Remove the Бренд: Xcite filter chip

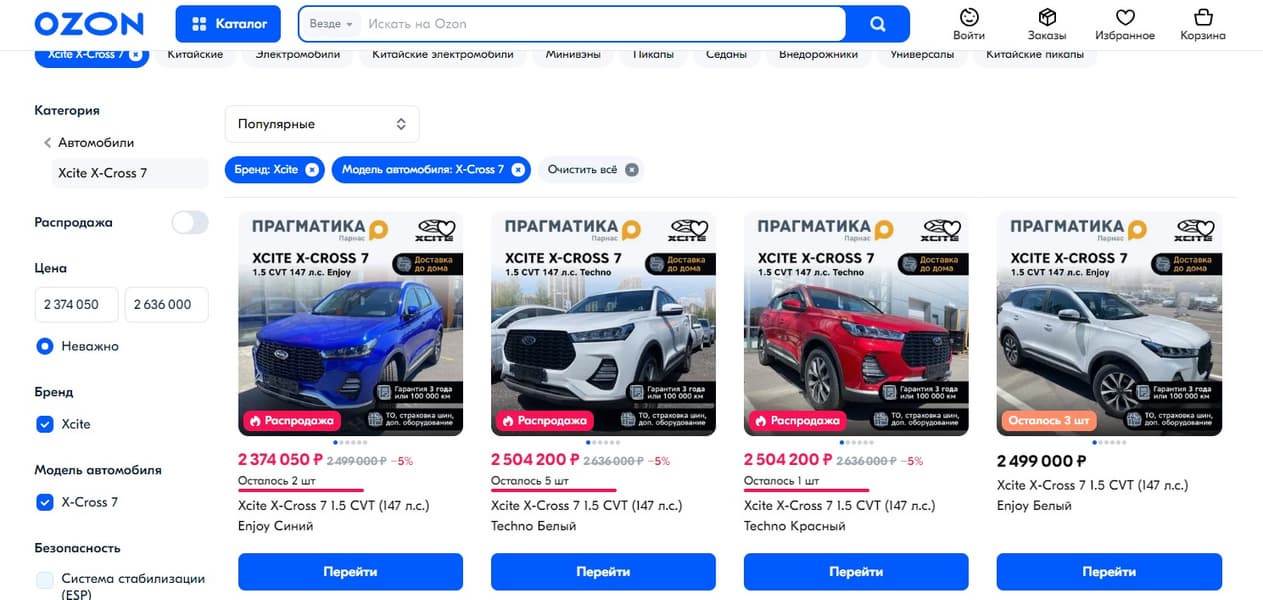[x=312, y=170]
